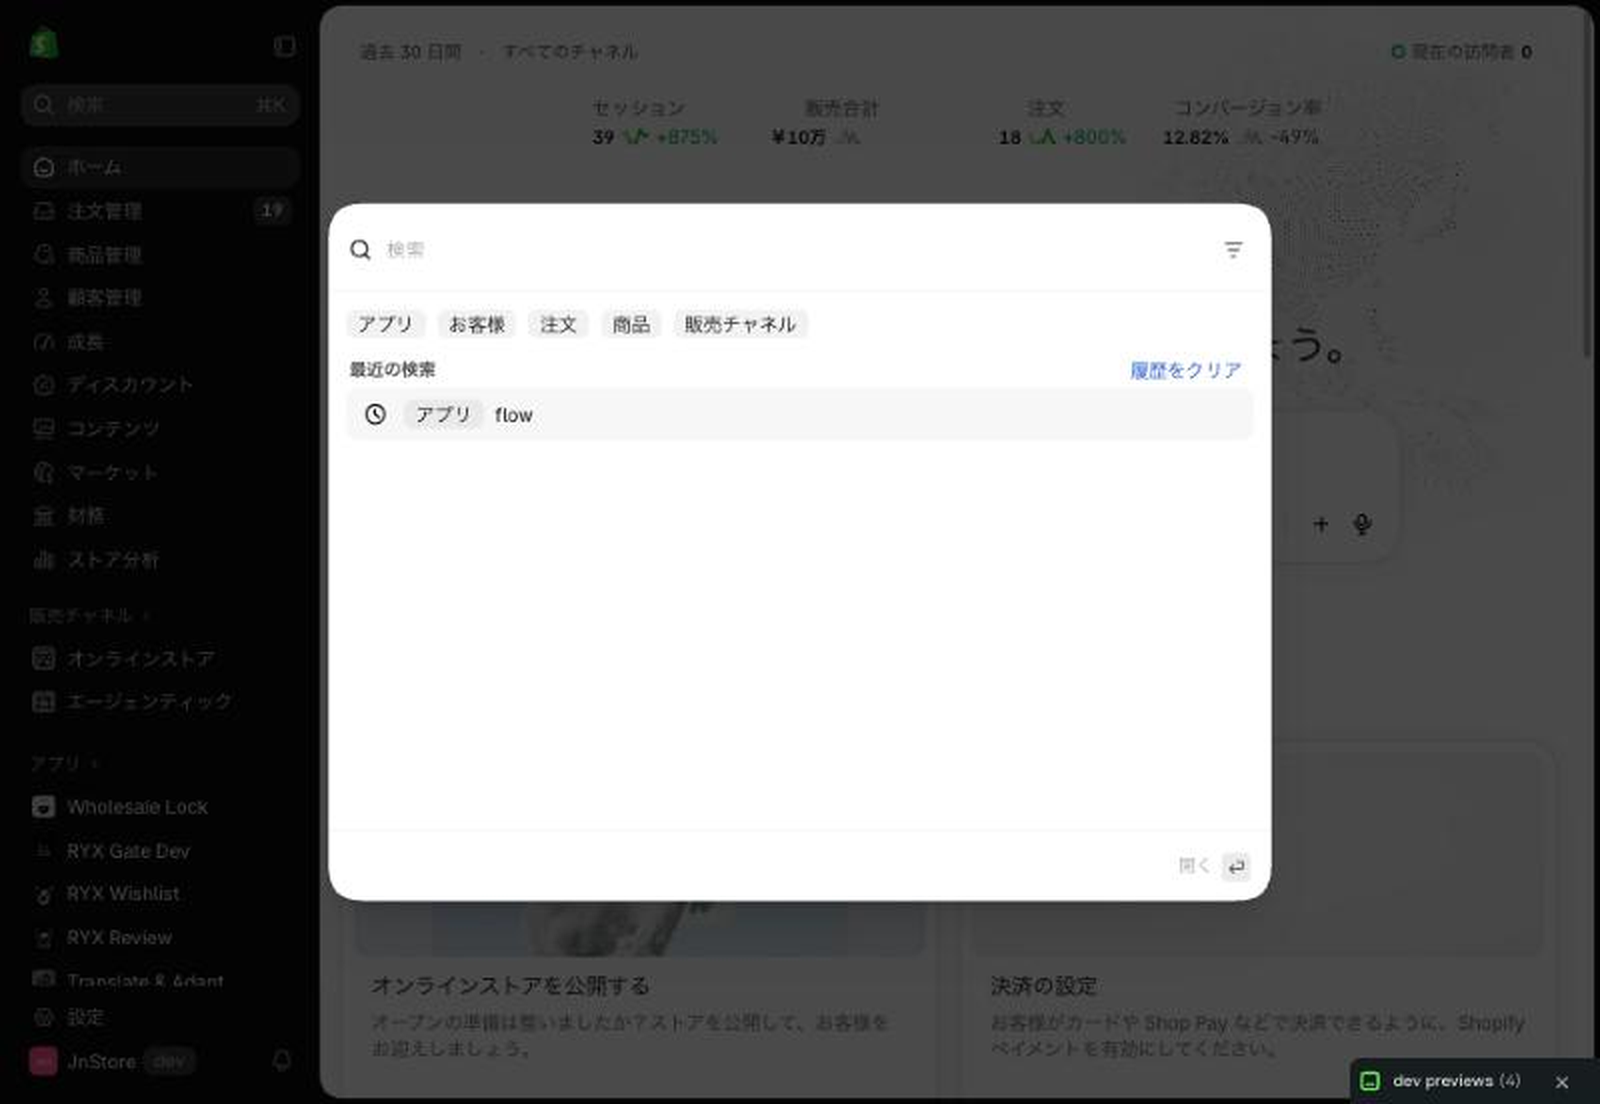The width and height of the screenshot is (1600, 1104).
Task: Select the お客様 filter chip
Action: pyautogui.click(x=477, y=324)
